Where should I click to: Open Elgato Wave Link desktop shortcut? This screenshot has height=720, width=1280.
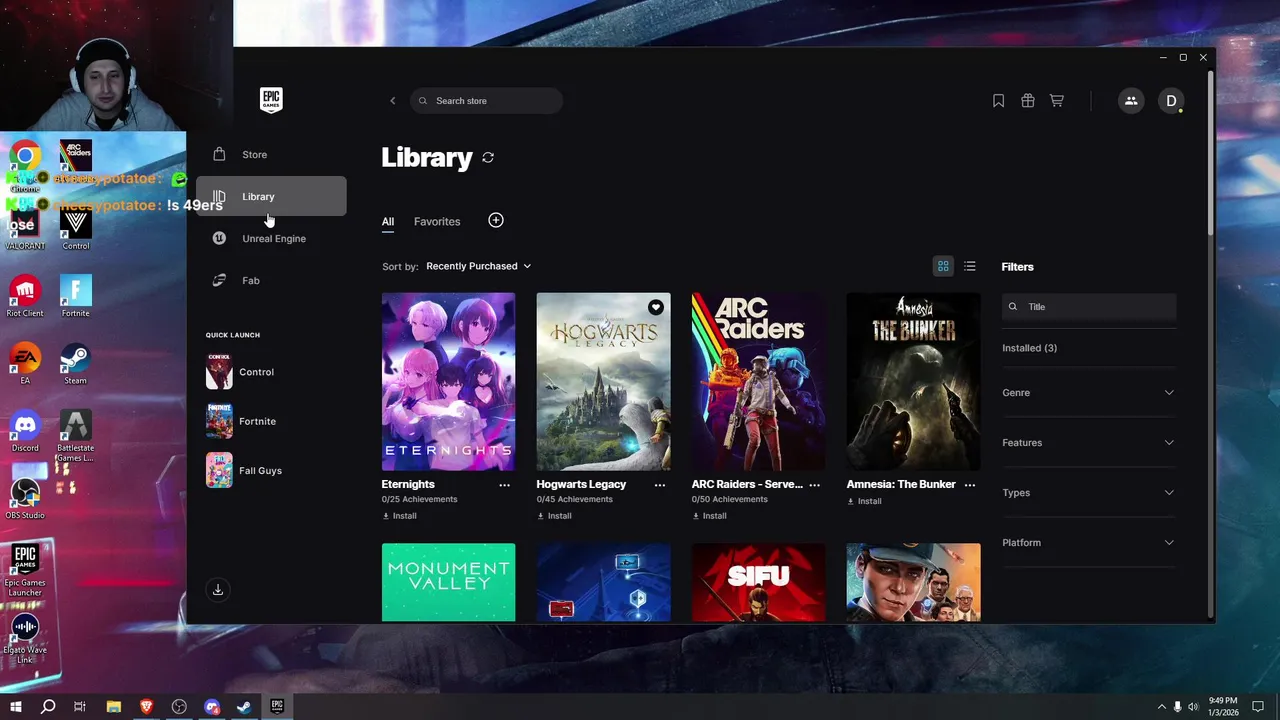(x=25, y=638)
